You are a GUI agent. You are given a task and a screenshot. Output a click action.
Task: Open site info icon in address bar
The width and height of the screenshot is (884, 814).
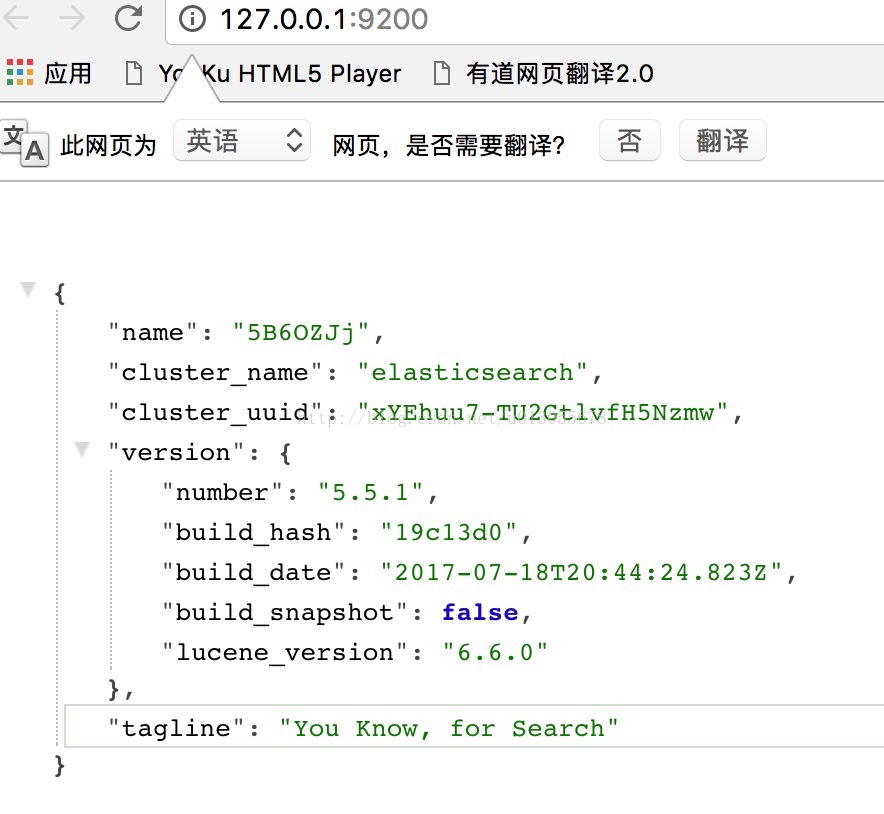coord(192,19)
